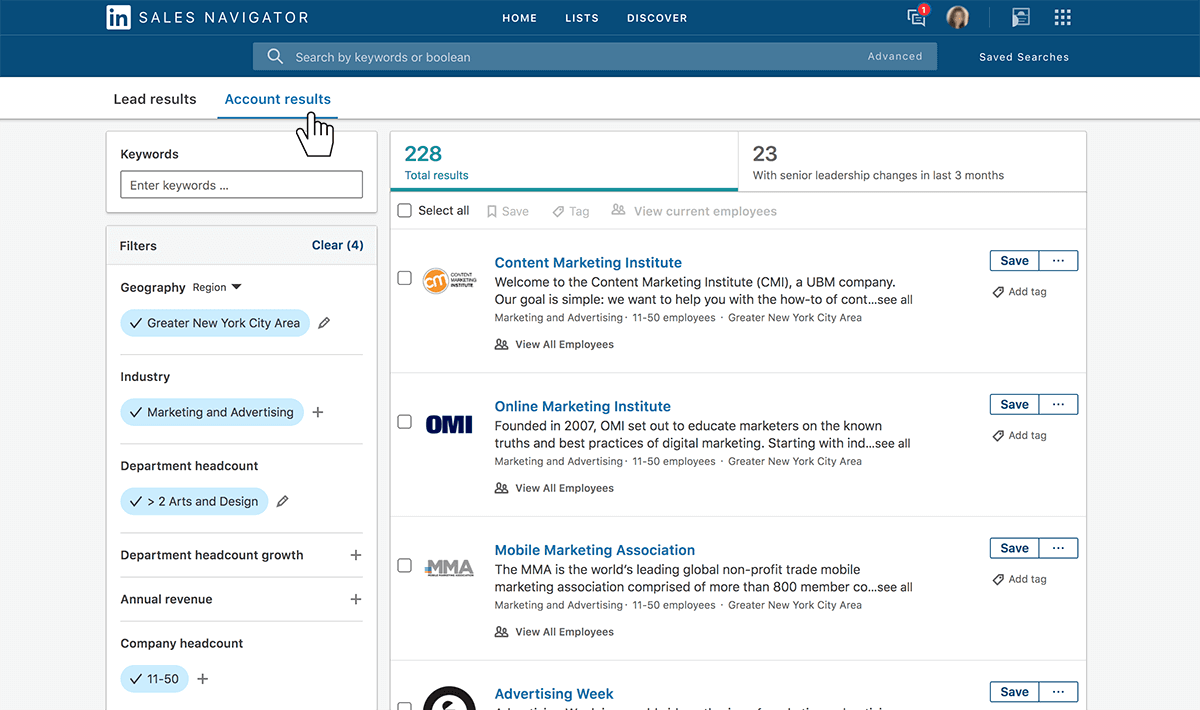
Task: View All Employees of Mobile Marketing Association
Action: click(554, 632)
